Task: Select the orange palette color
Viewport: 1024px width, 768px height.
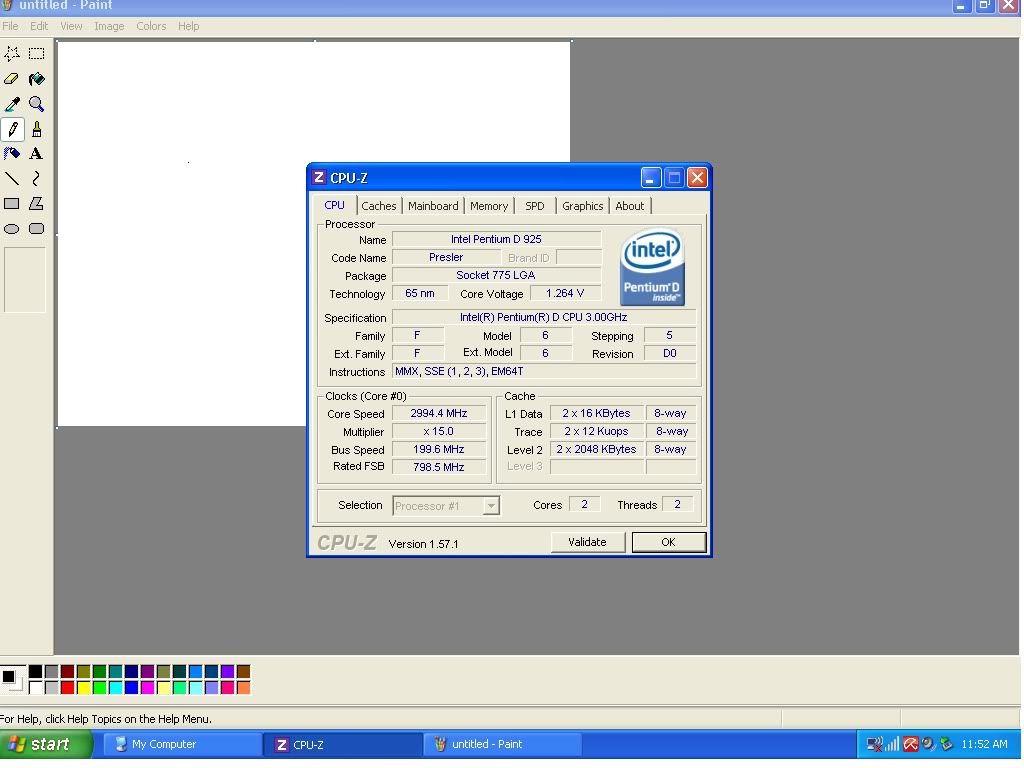Action: coord(244,687)
